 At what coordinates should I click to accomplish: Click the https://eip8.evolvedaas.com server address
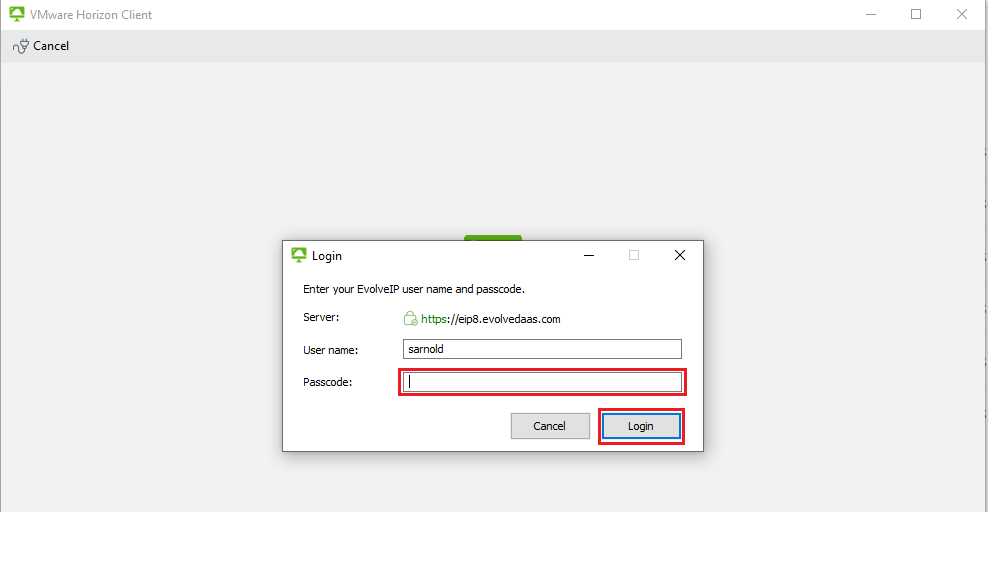pyautogui.click(x=490, y=319)
